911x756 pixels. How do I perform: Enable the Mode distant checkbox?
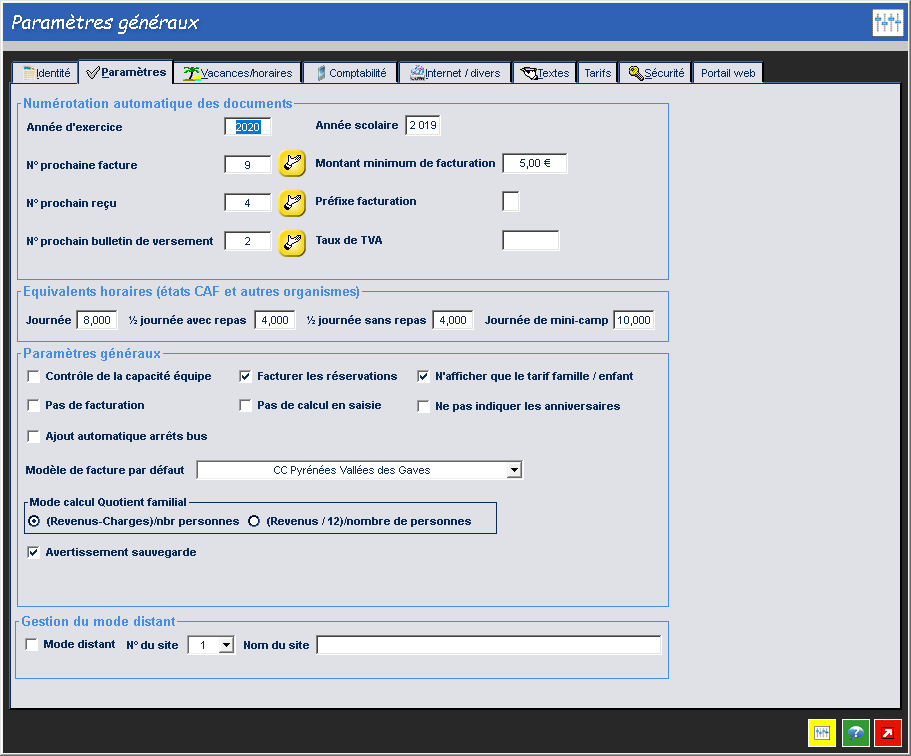pyautogui.click(x=32, y=645)
